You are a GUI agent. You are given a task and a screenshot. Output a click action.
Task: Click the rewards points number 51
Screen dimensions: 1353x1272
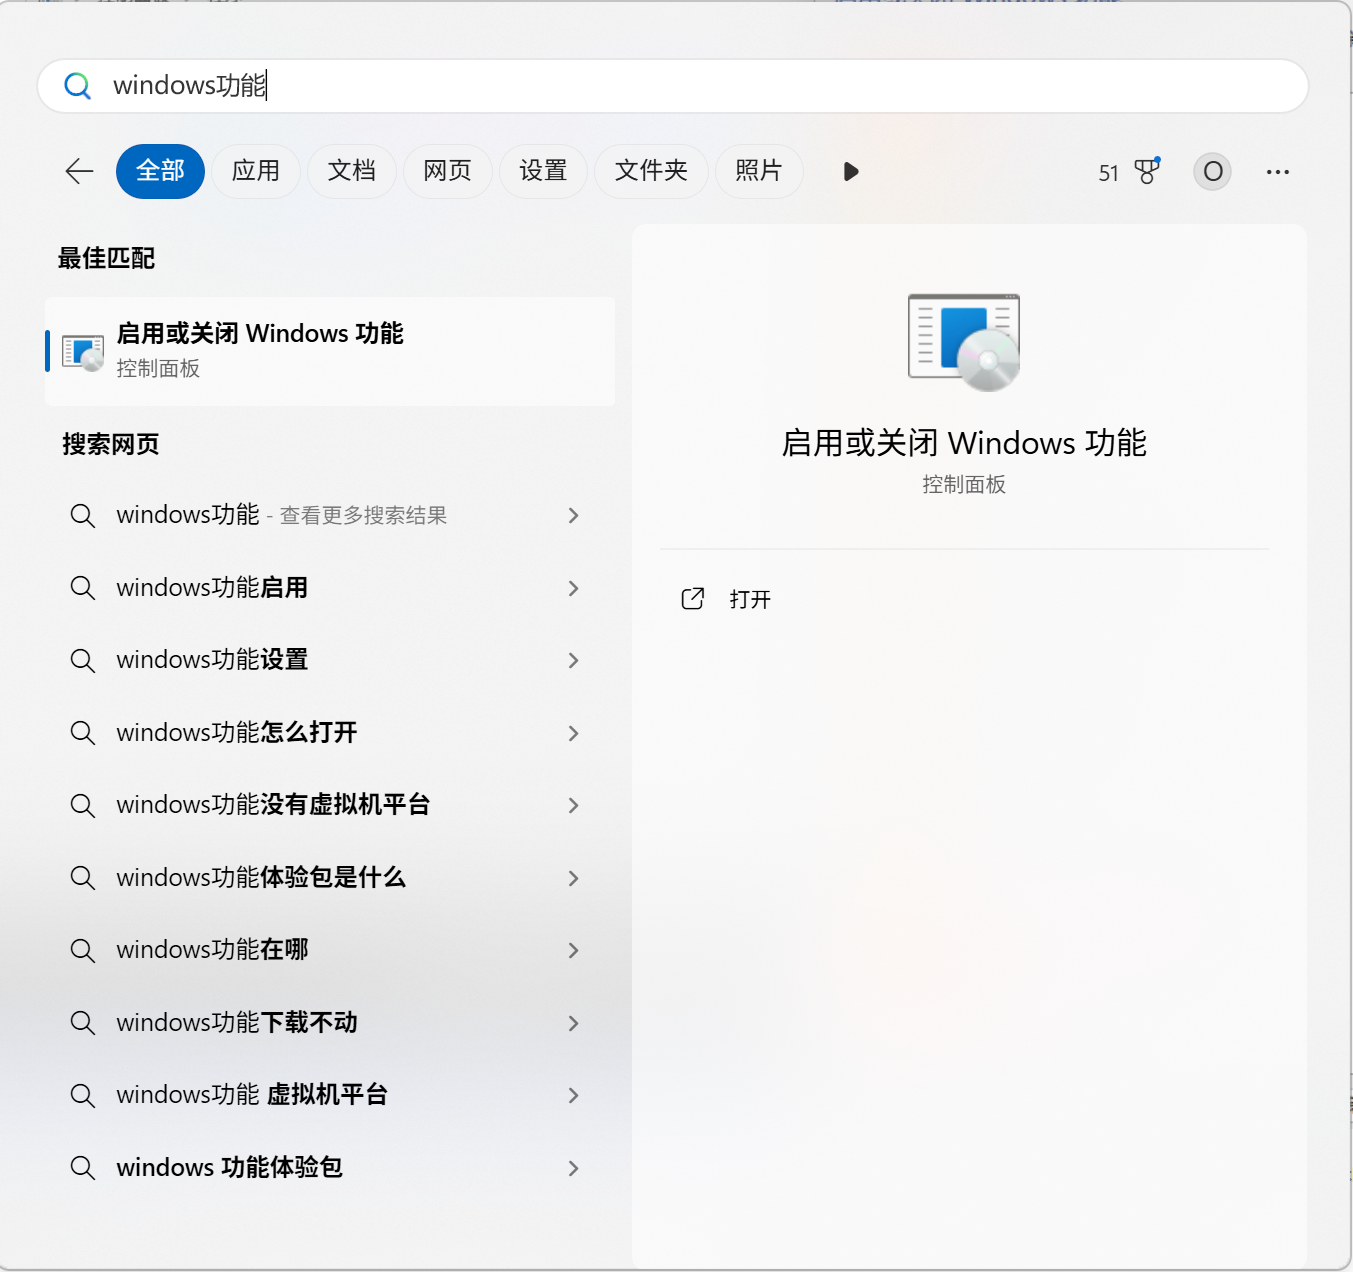click(1108, 173)
